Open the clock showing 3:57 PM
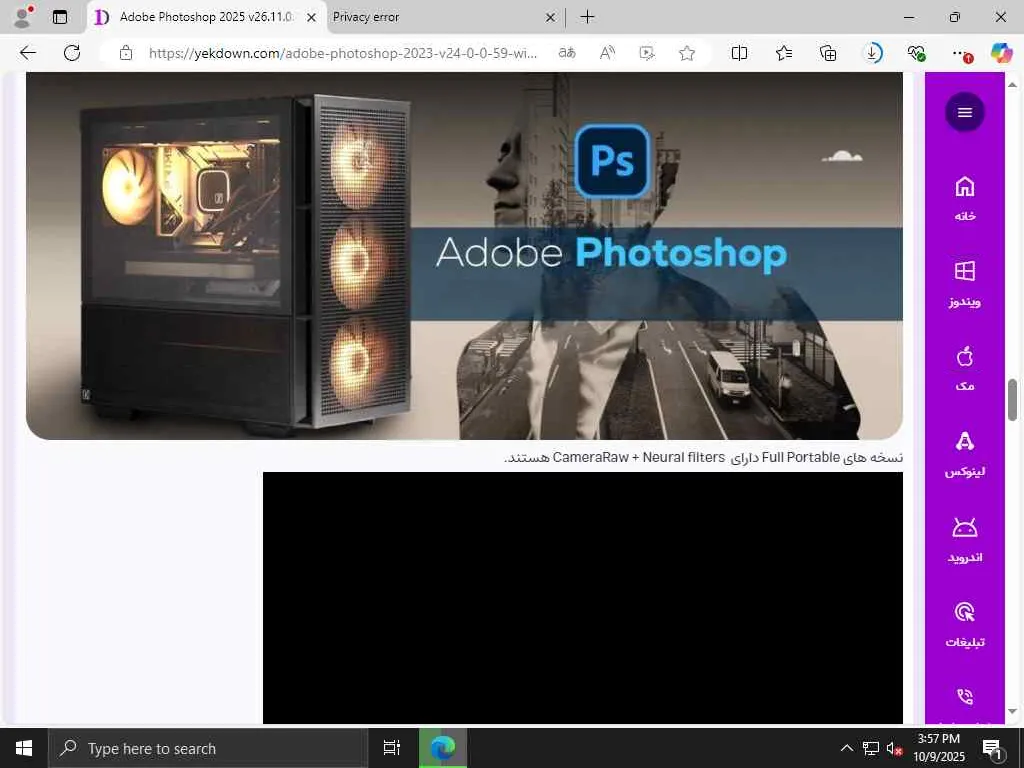 (938, 748)
